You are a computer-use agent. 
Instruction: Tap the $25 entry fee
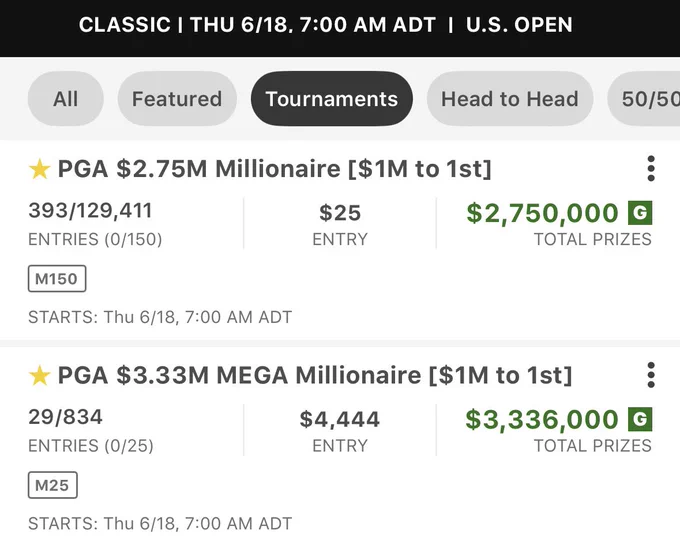click(340, 213)
